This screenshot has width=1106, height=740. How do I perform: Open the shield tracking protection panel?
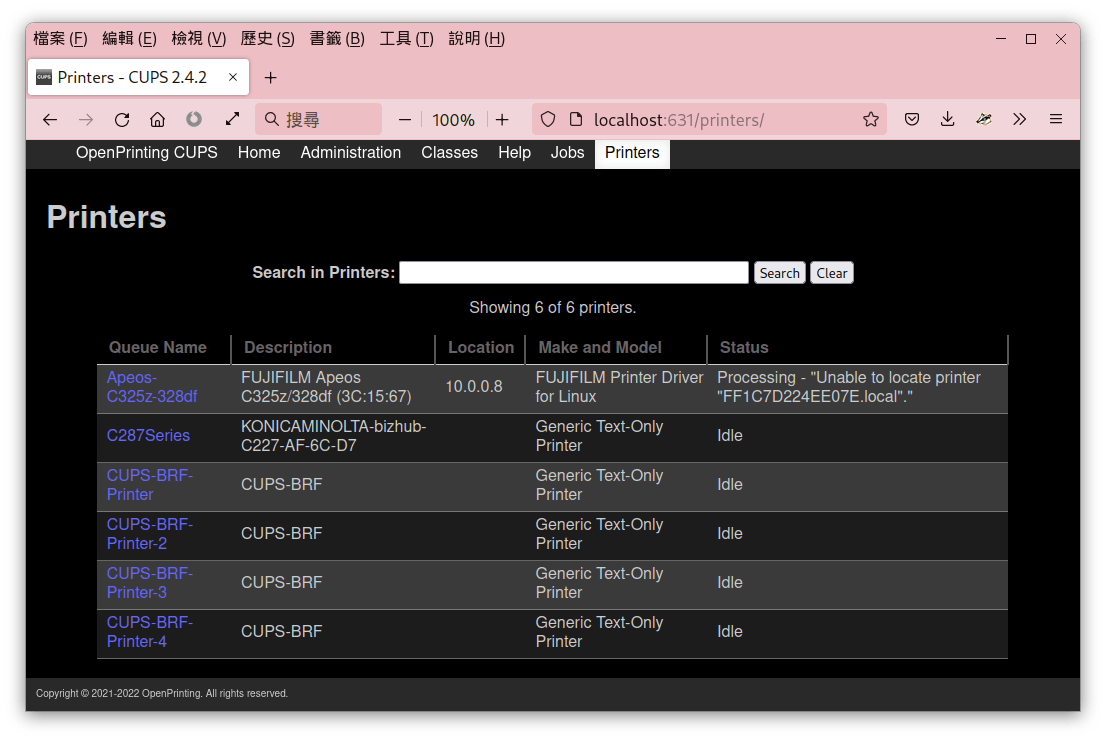click(x=548, y=120)
